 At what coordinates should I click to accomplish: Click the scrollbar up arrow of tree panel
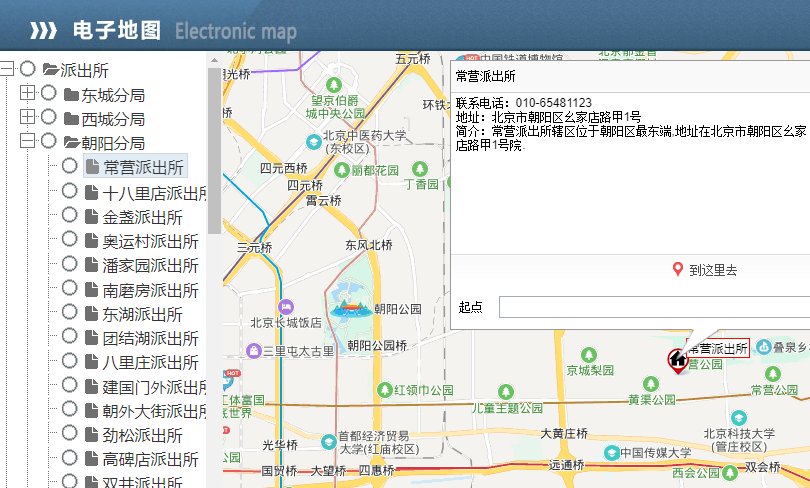click(x=214, y=60)
